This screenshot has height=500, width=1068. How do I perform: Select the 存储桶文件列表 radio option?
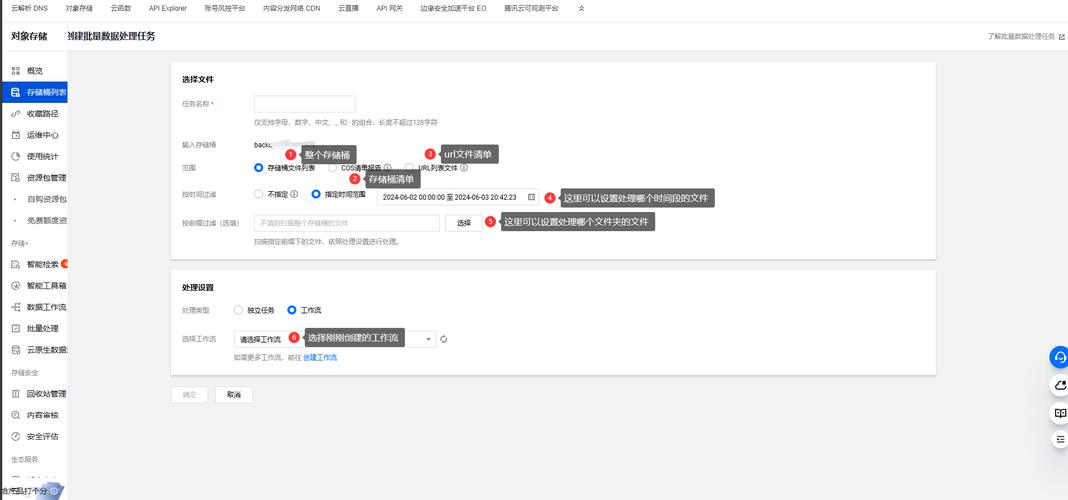tap(259, 168)
